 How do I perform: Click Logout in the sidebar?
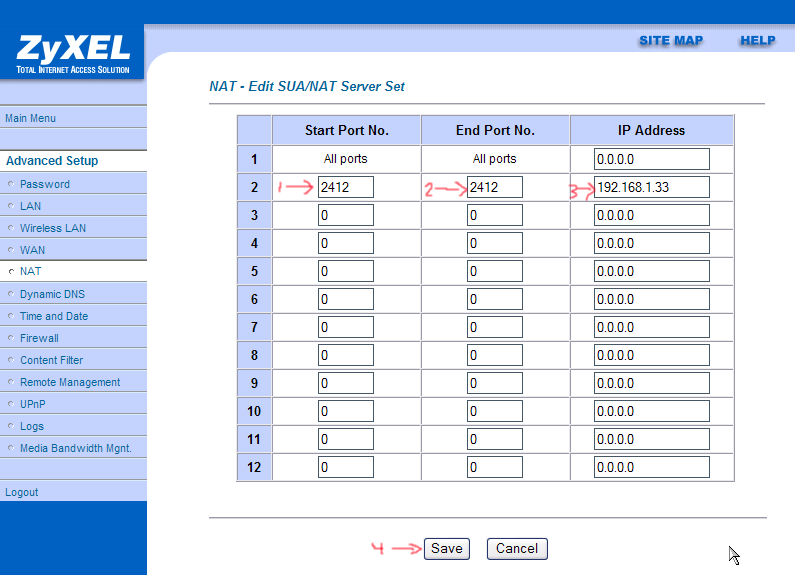(22, 492)
